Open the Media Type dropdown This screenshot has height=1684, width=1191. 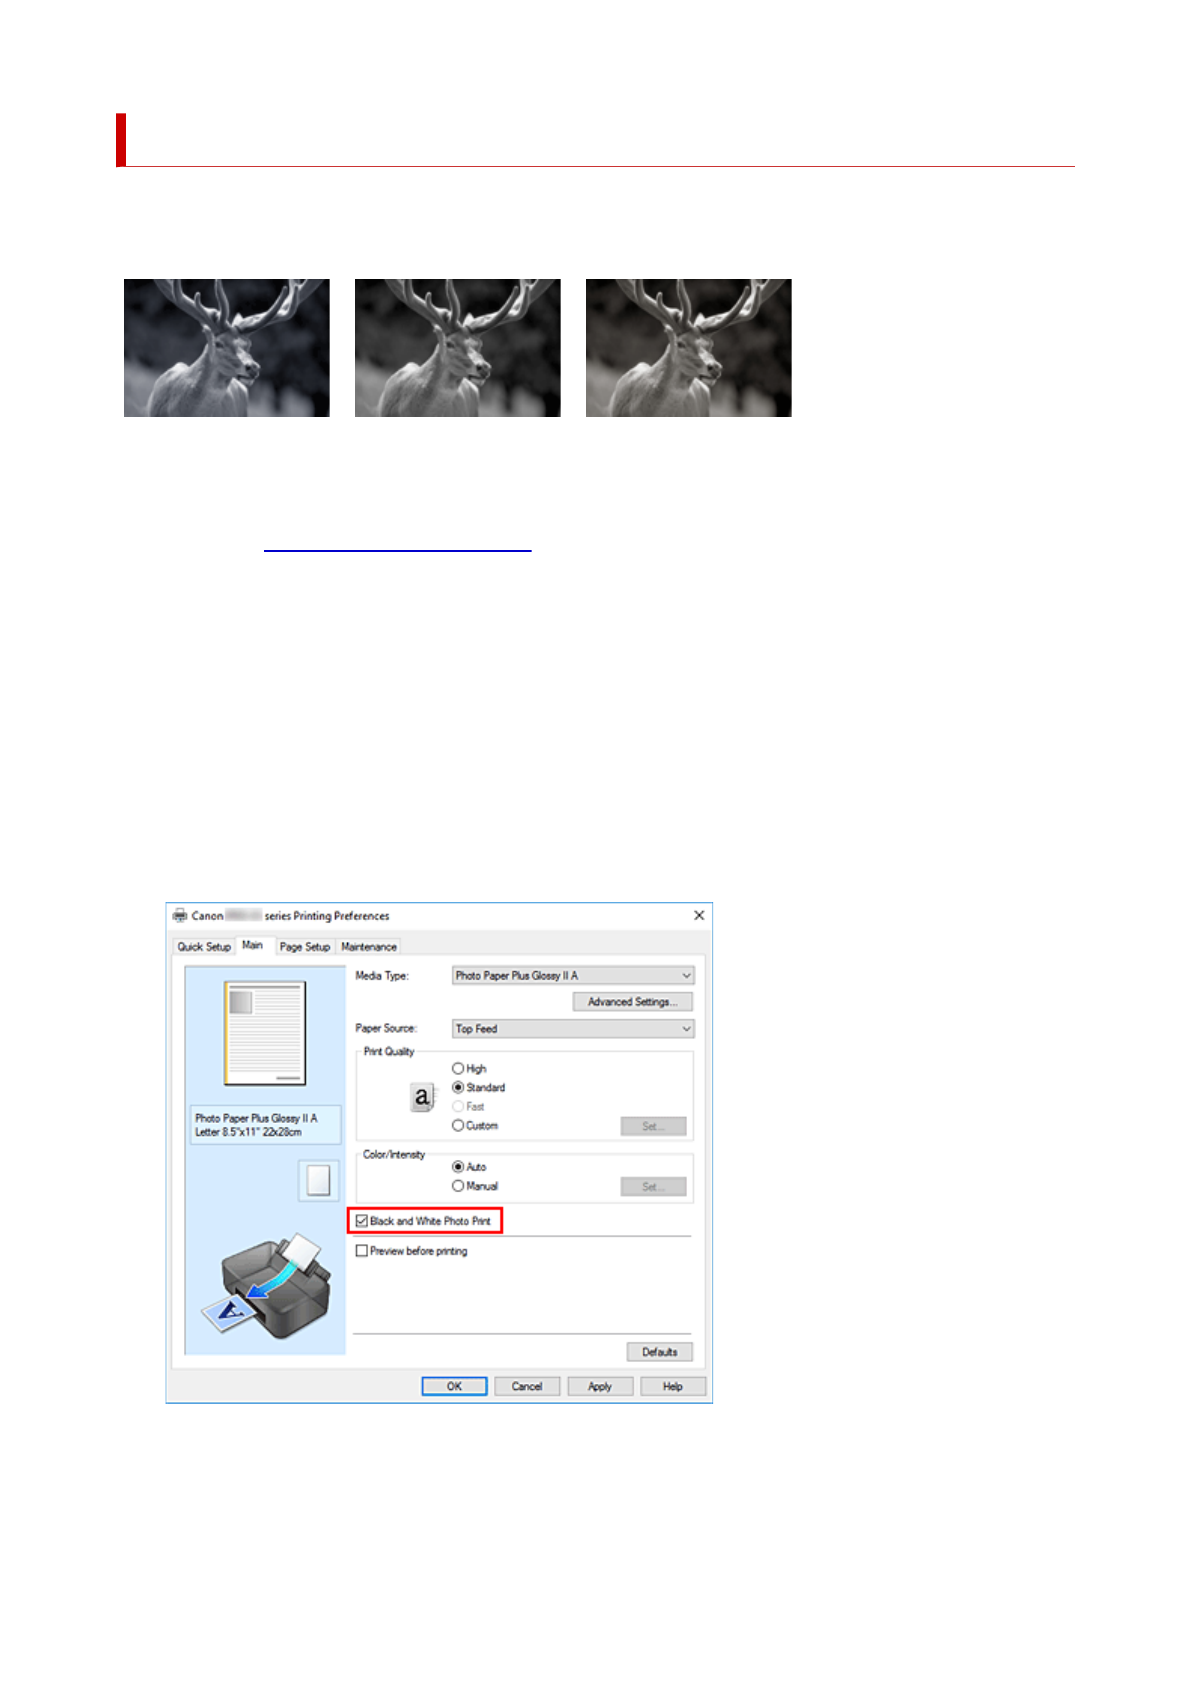[573, 976]
